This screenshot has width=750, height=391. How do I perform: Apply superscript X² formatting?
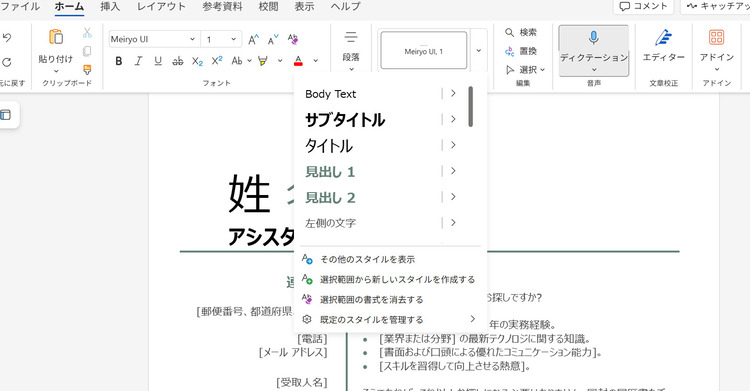click(x=217, y=61)
